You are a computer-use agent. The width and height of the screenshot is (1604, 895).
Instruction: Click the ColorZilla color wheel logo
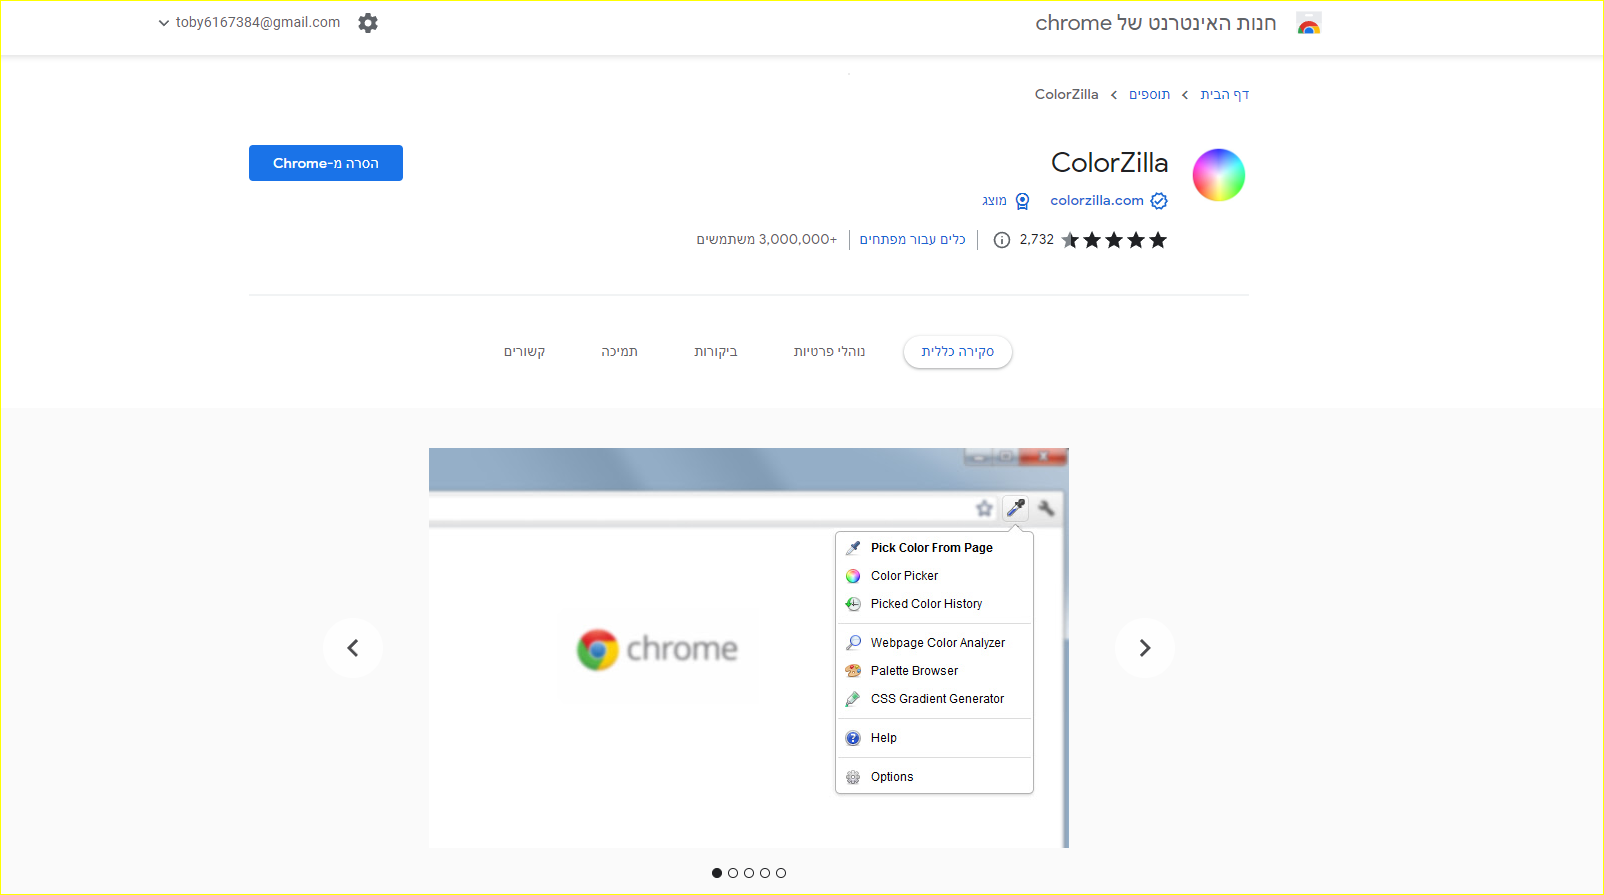point(1219,175)
